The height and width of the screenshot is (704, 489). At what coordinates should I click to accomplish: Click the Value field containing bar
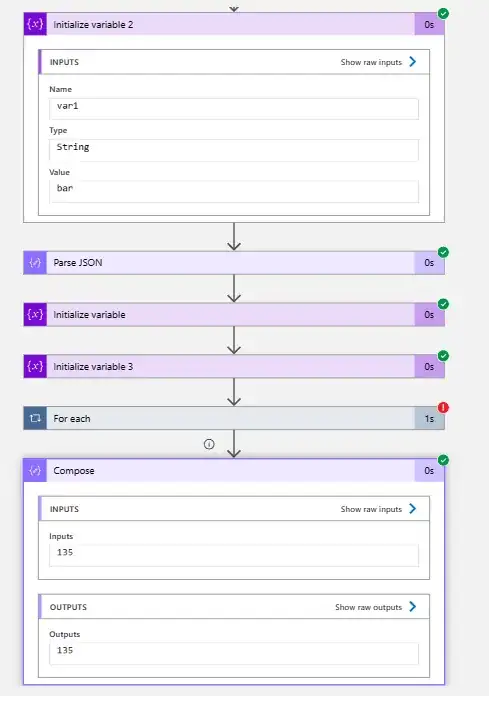[x=234, y=191]
